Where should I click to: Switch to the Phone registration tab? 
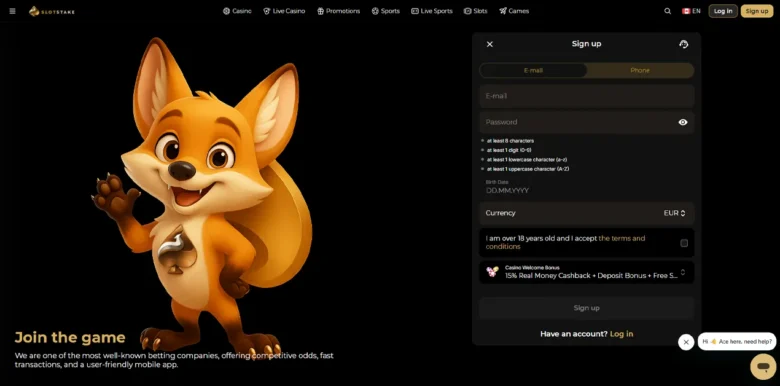click(x=640, y=71)
